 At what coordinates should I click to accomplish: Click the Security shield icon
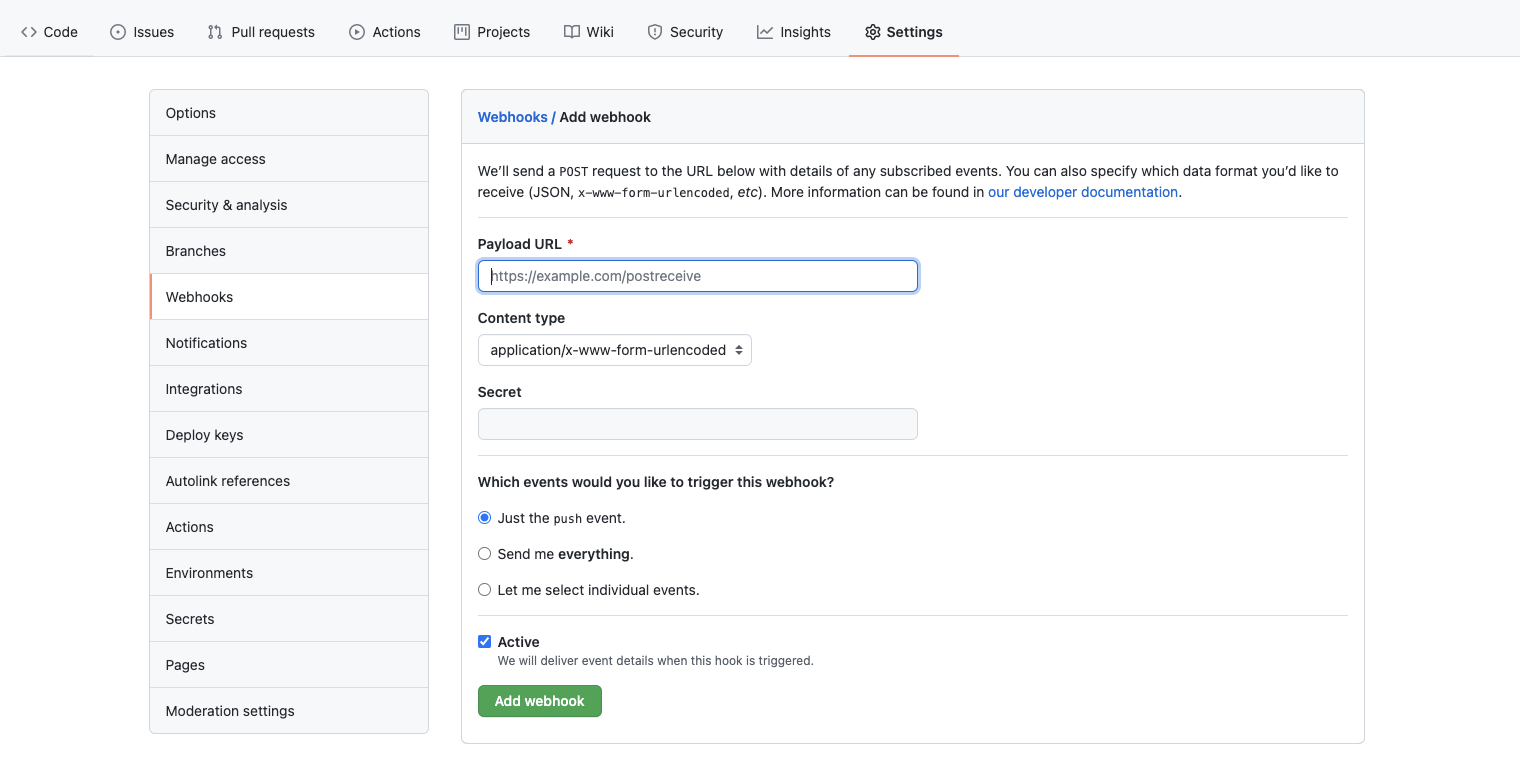point(655,32)
